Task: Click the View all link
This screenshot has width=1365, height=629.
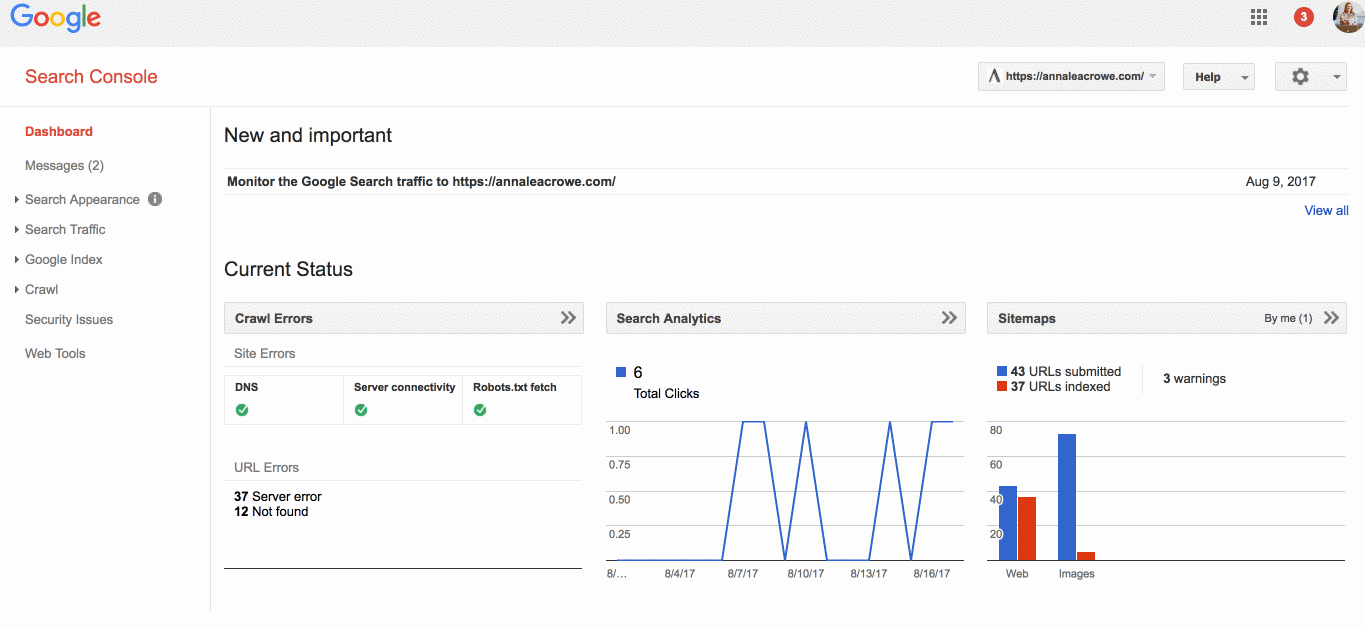Action: click(1326, 211)
